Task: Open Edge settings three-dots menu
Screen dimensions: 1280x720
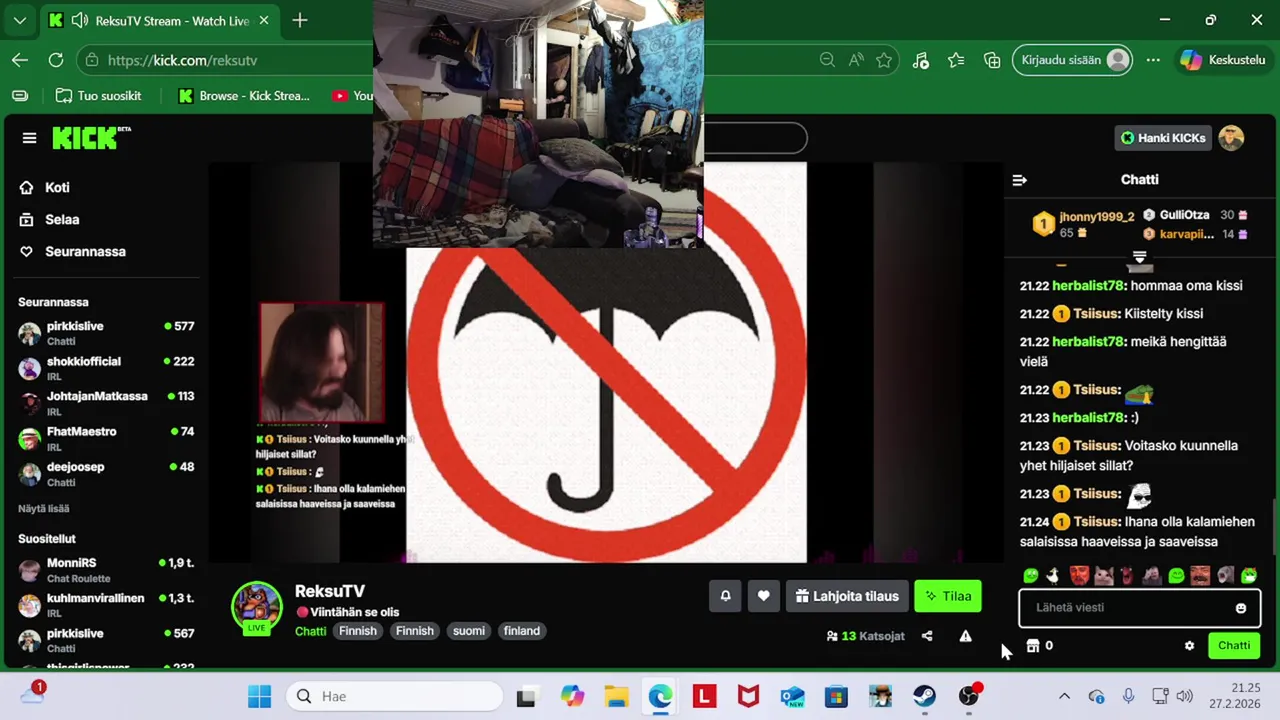Action: click(1153, 60)
